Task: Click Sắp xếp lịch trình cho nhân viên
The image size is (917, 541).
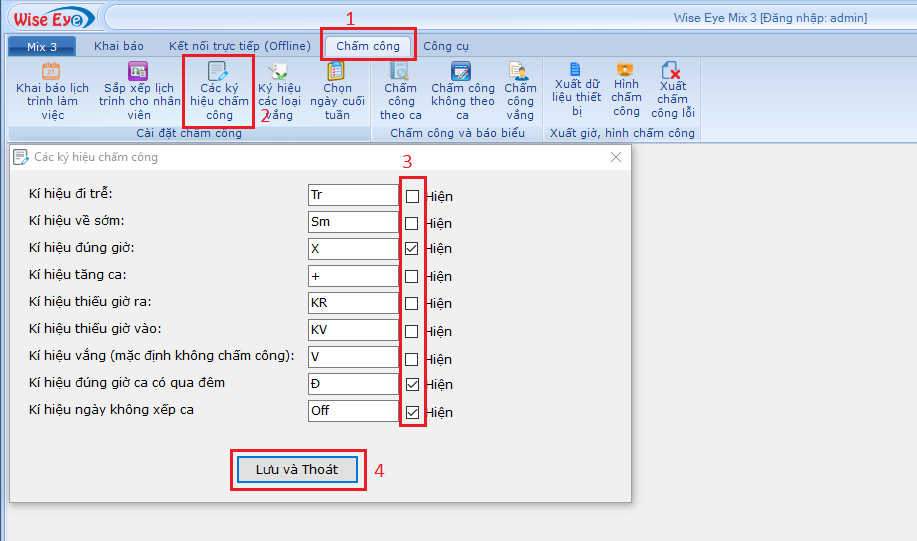Action: click(140, 90)
